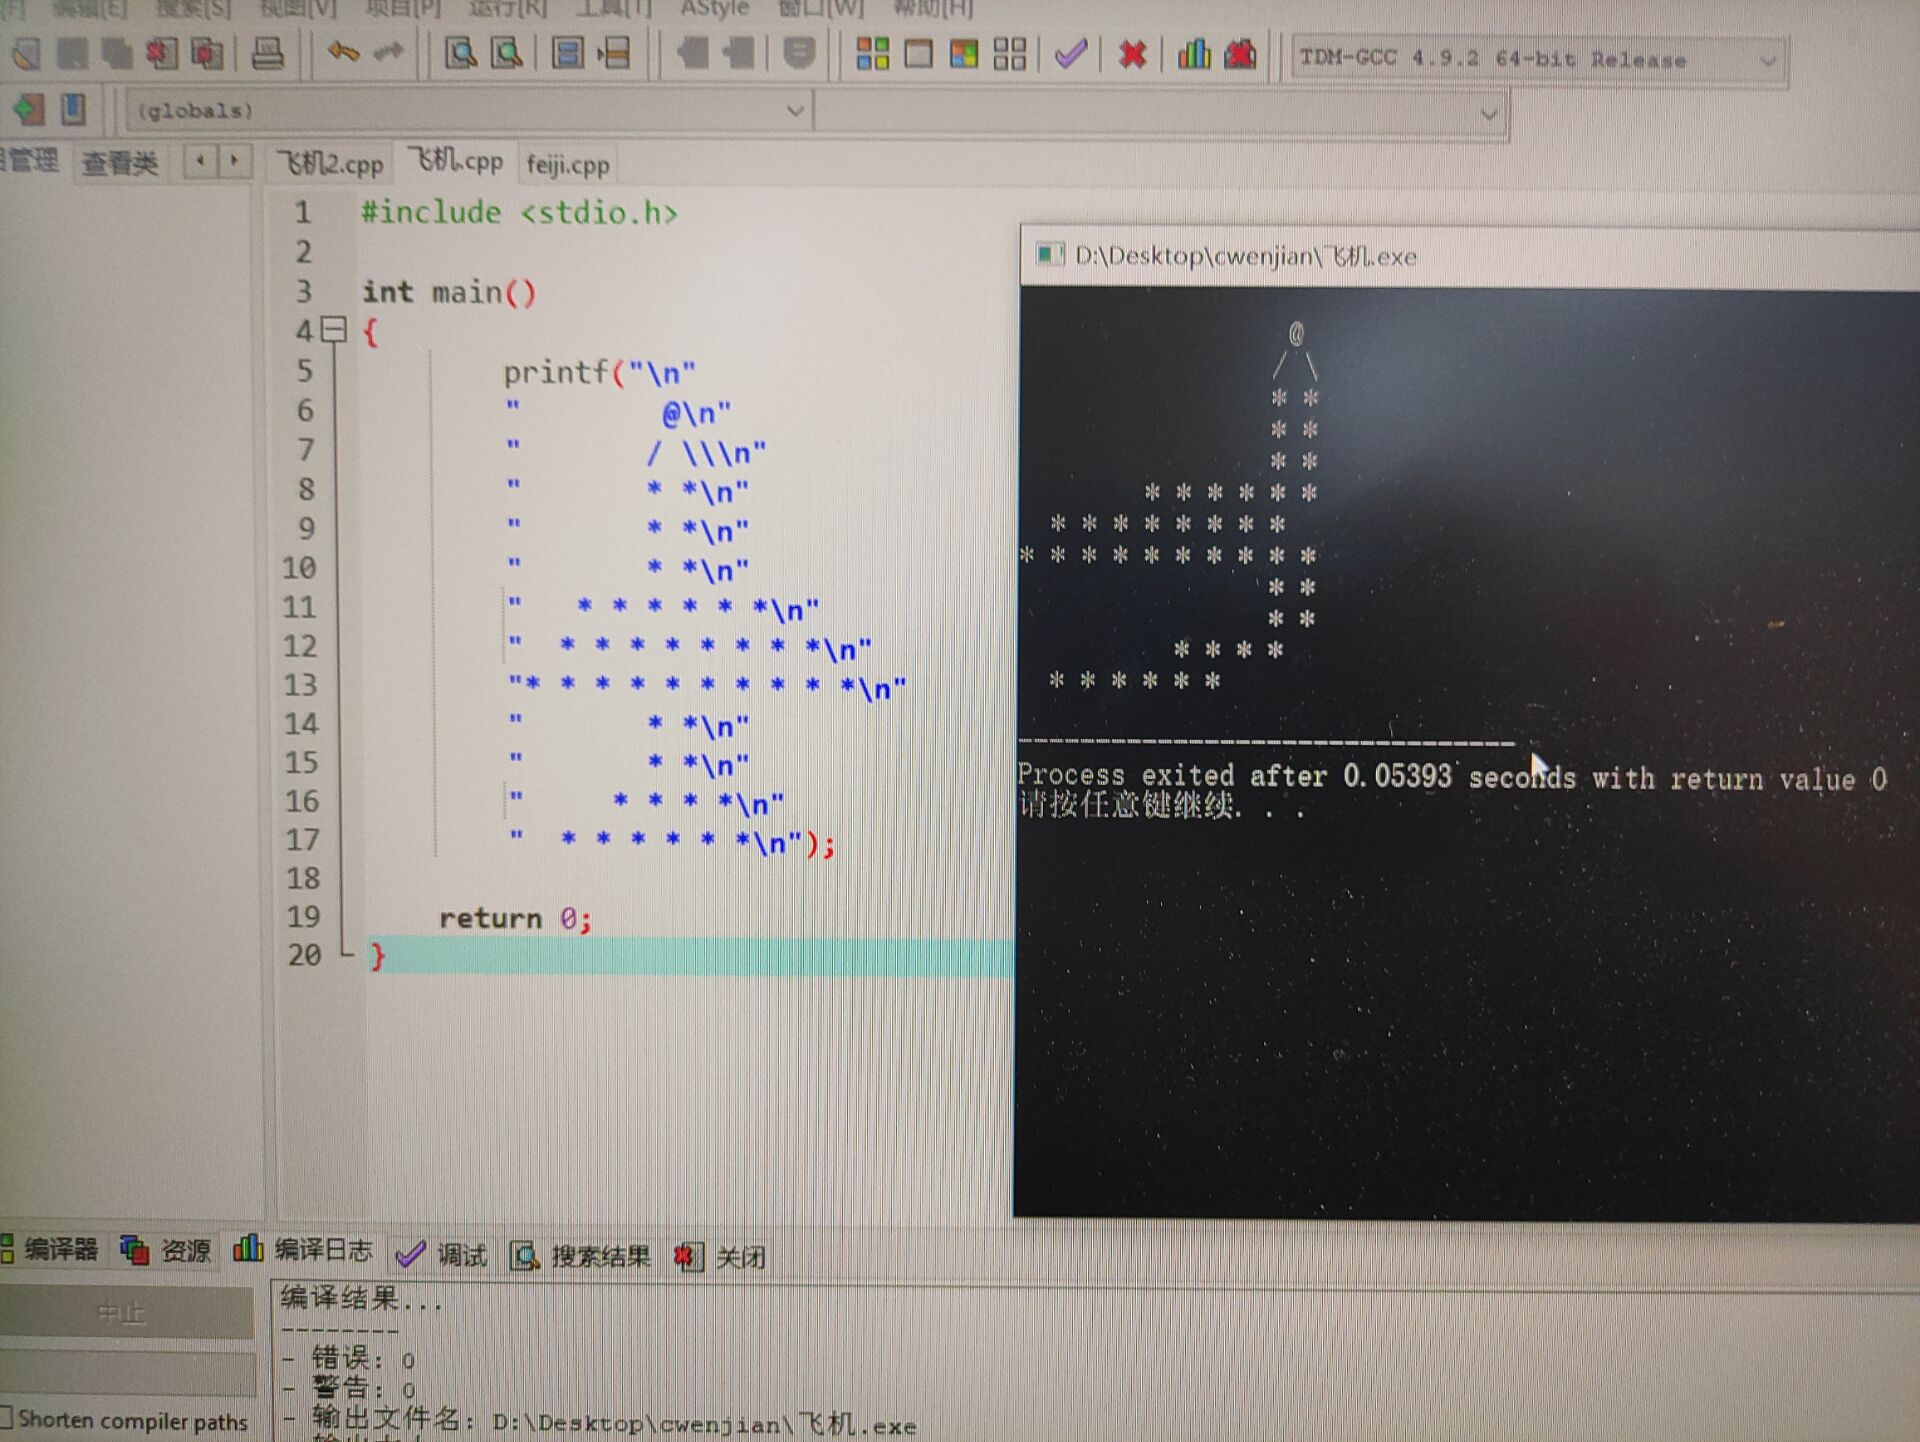Start debugging with the purple checkmark icon
Viewport: 1920px width, 1442px height.
[1071, 53]
